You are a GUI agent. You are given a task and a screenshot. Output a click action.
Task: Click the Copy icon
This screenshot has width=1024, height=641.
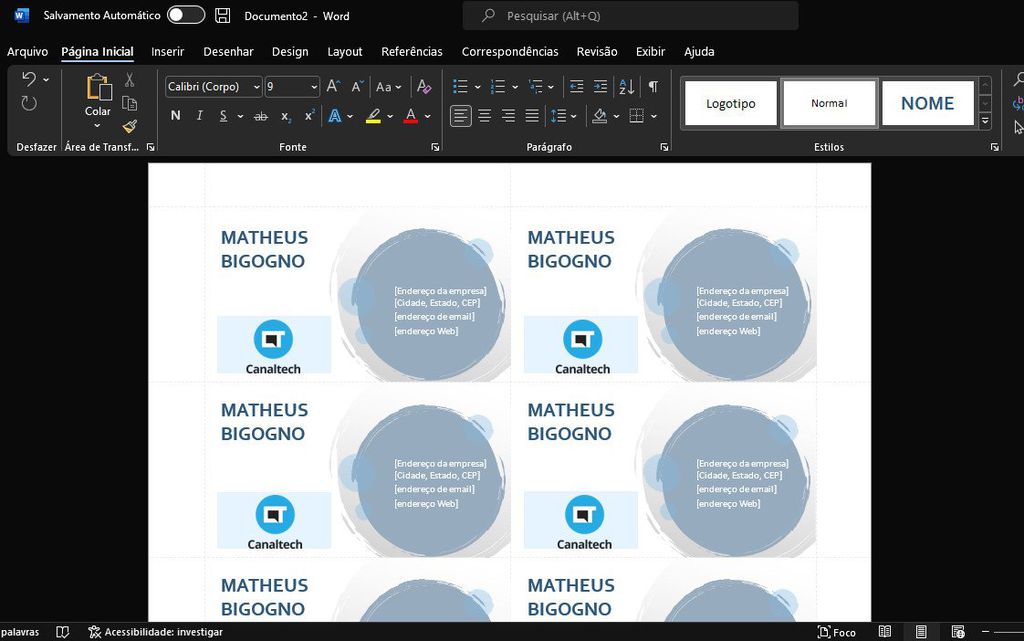[129, 103]
